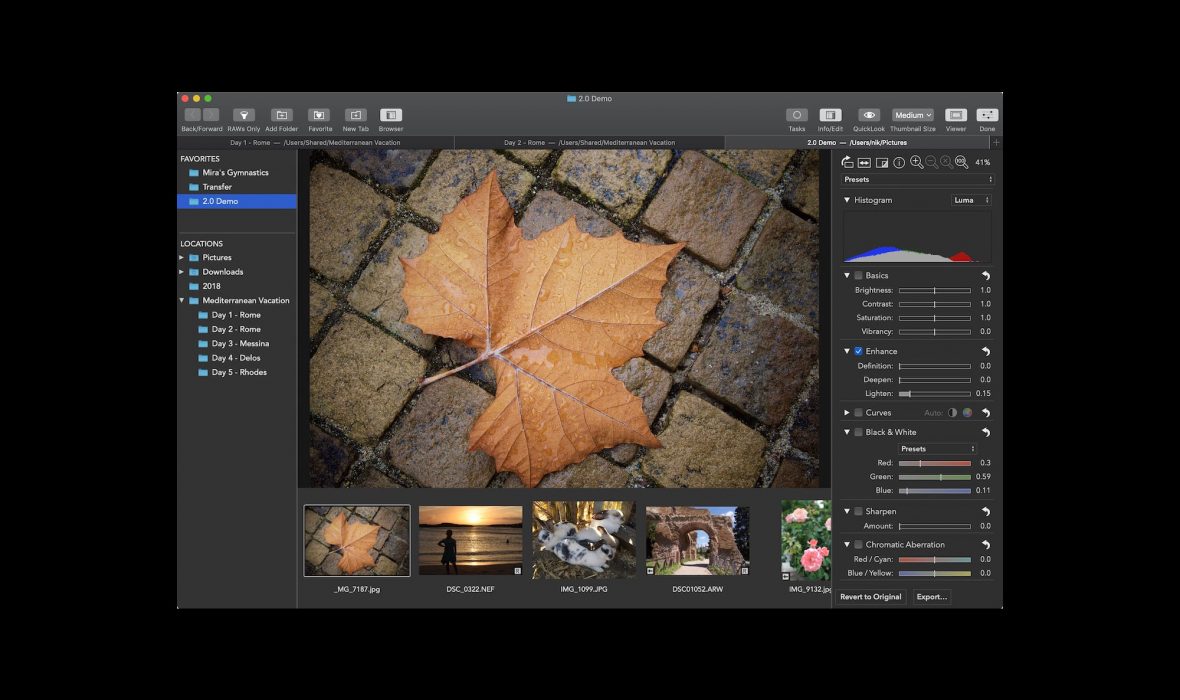1180x700 pixels.
Task: Toggle the RAWs Only filter
Action: 244,115
